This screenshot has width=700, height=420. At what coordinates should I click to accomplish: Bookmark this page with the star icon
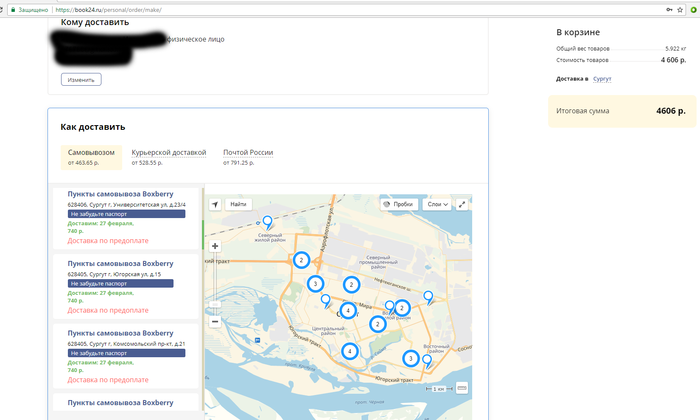(x=678, y=8)
